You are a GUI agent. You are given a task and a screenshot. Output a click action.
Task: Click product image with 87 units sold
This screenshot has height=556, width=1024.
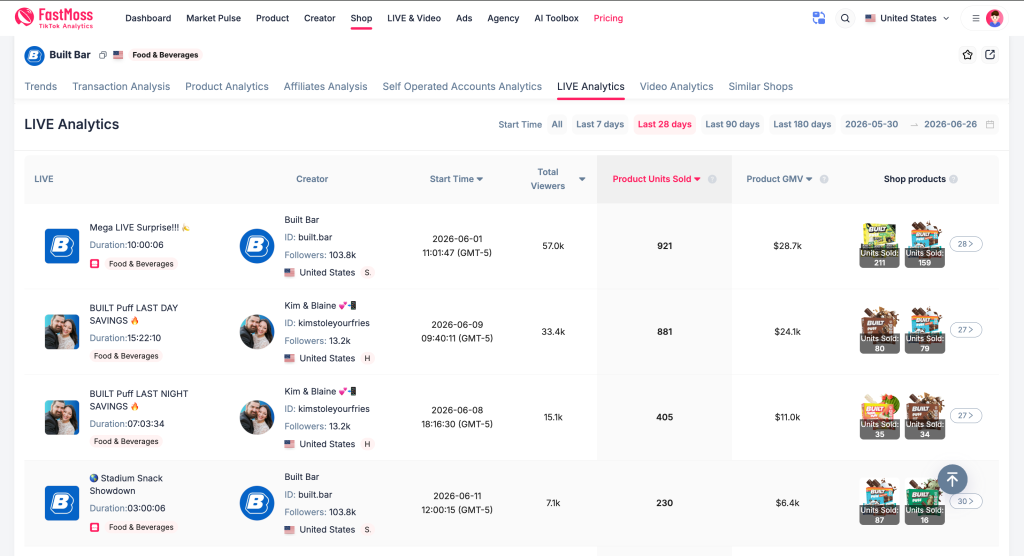[x=879, y=502]
